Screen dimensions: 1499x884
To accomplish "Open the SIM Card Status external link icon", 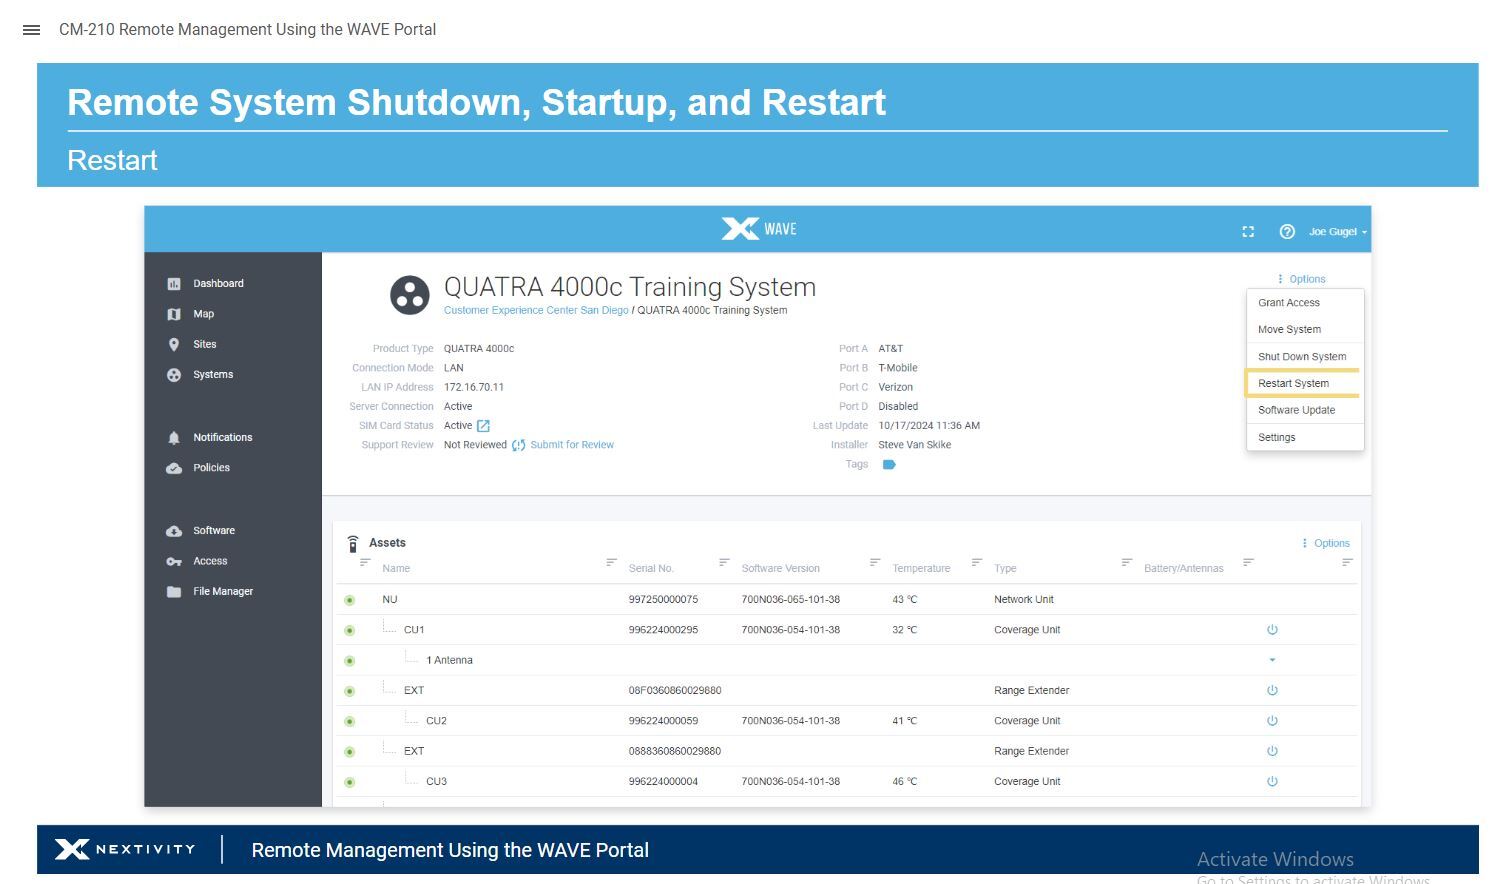I will tap(483, 426).
